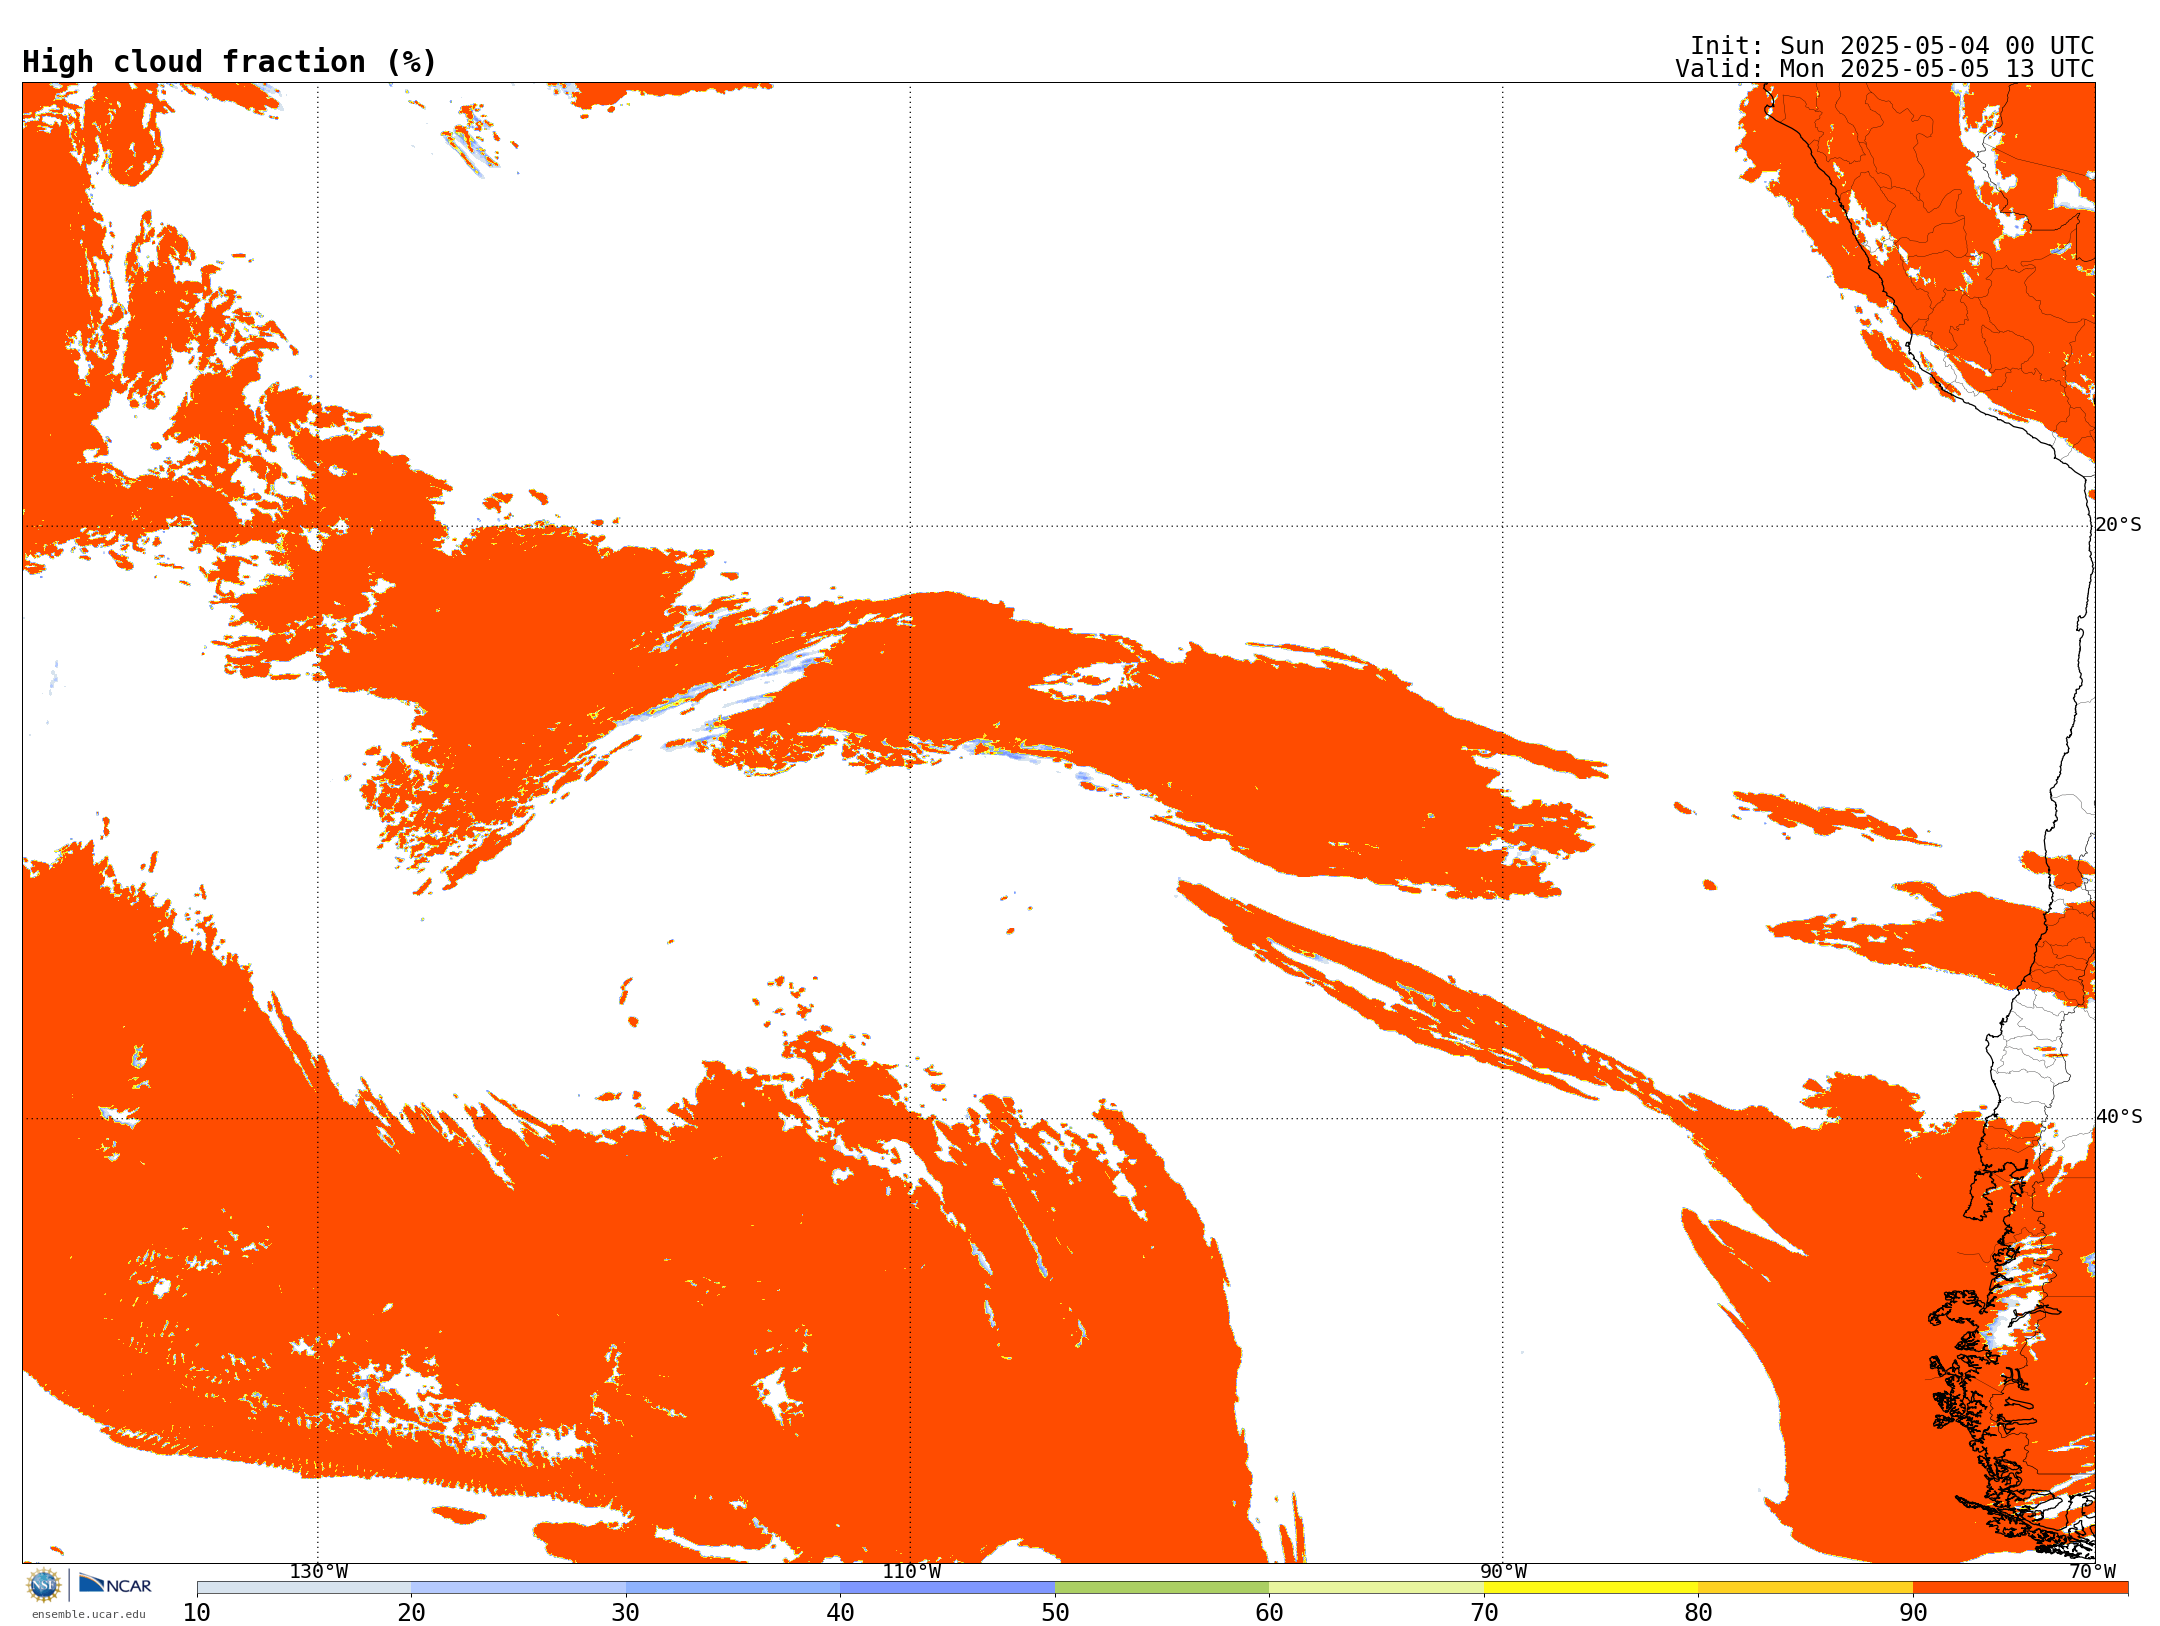Pick the 70-80 bright yellow colorbar segment

click(1591, 1588)
